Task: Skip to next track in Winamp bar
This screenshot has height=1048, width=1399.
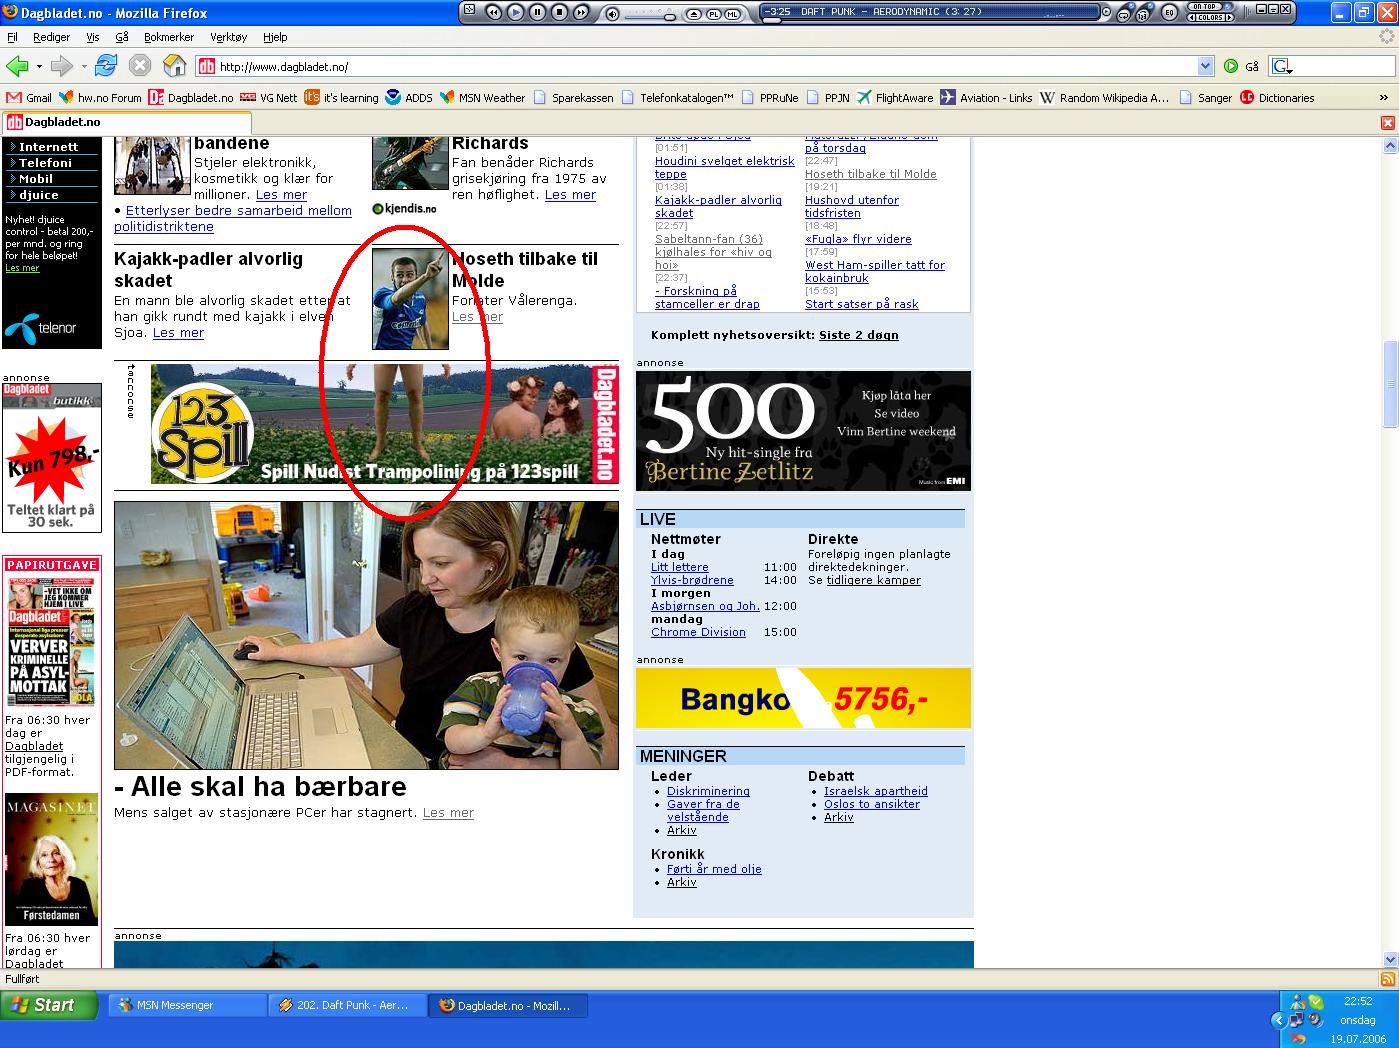Action: point(581,13)
